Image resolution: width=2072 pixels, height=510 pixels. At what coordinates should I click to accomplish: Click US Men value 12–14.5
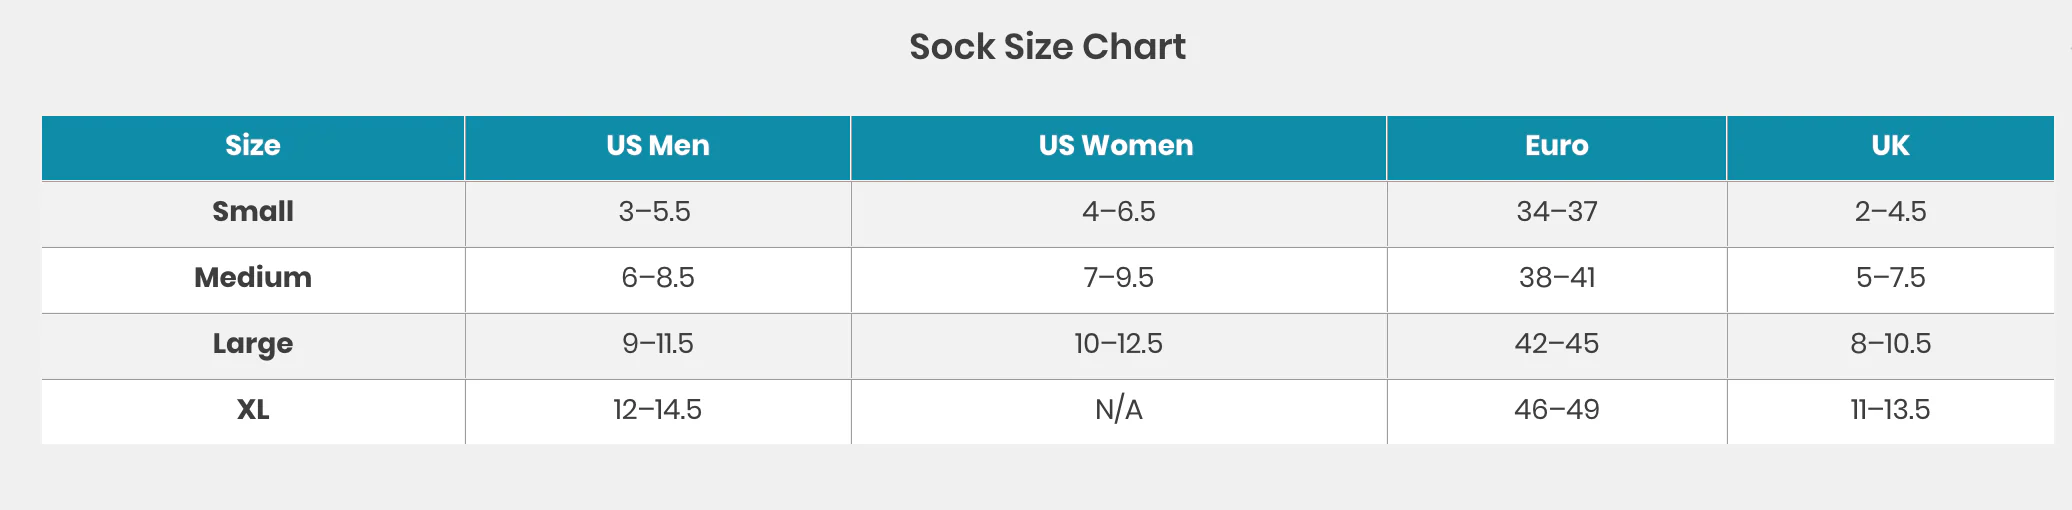[x=657, y=410]
